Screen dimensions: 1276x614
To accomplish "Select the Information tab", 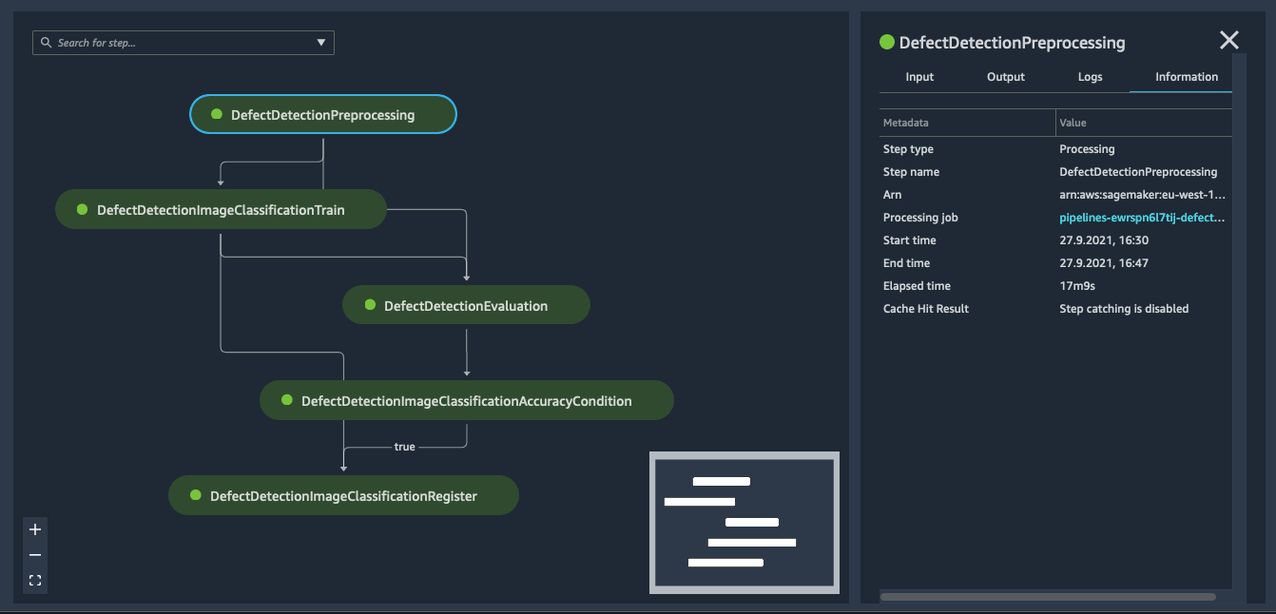I will 1186,77.
